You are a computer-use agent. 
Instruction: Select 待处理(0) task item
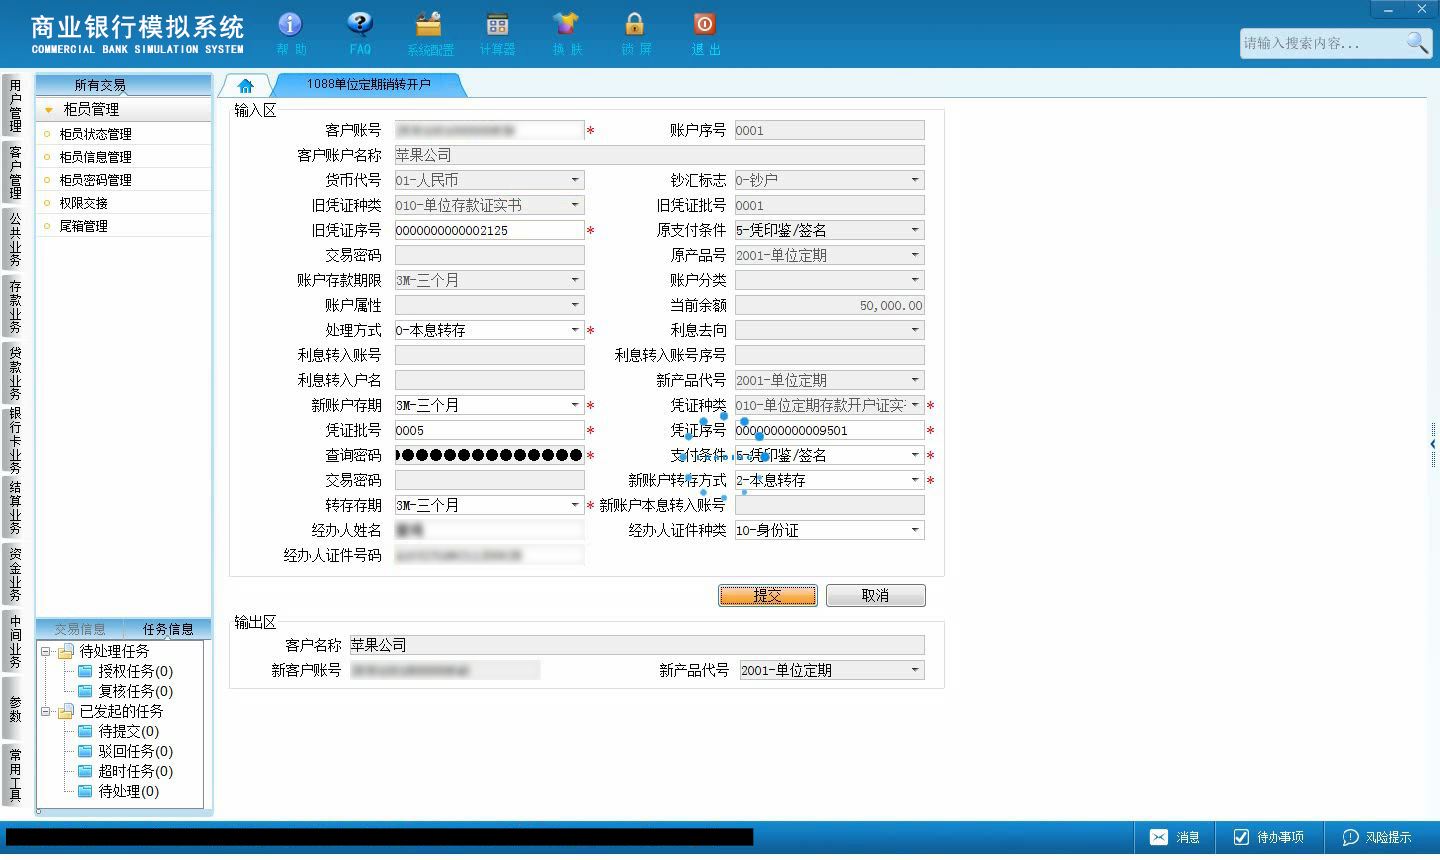point(119,791)
